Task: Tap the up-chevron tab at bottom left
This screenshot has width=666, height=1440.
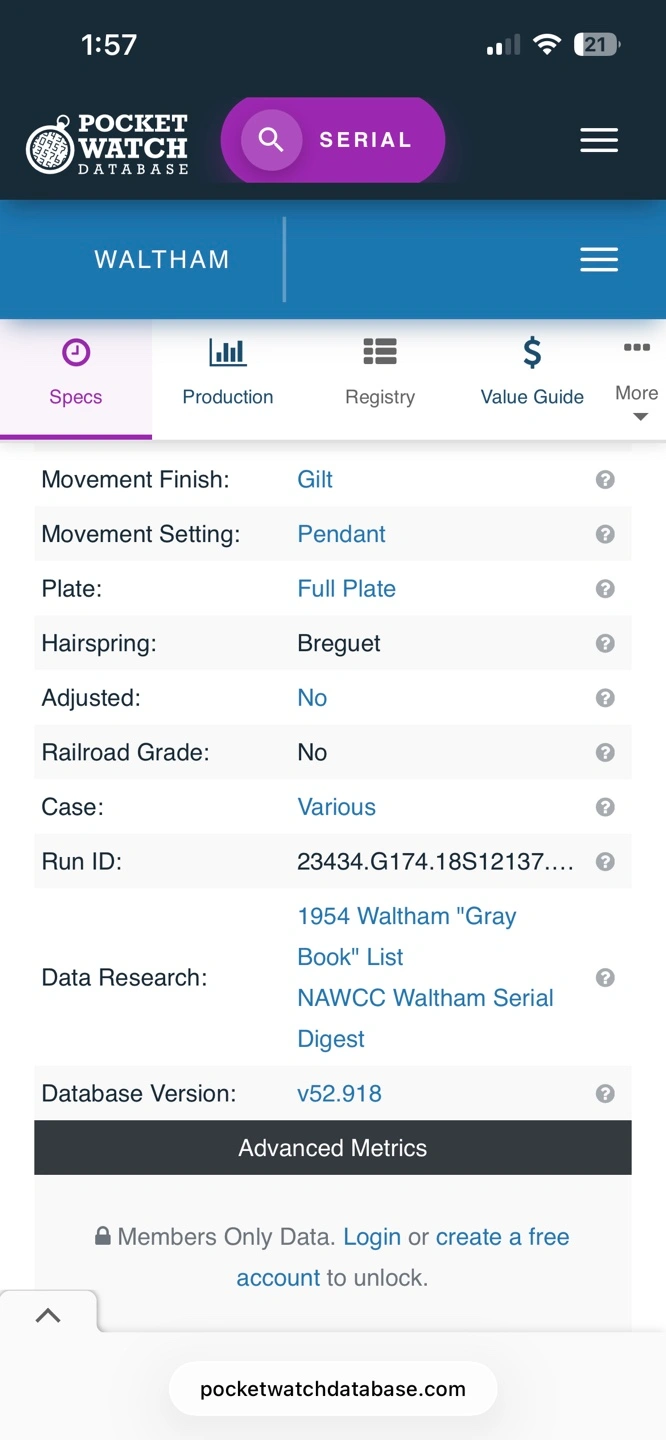Action: pyautogui.click(x=48, y=1316)
